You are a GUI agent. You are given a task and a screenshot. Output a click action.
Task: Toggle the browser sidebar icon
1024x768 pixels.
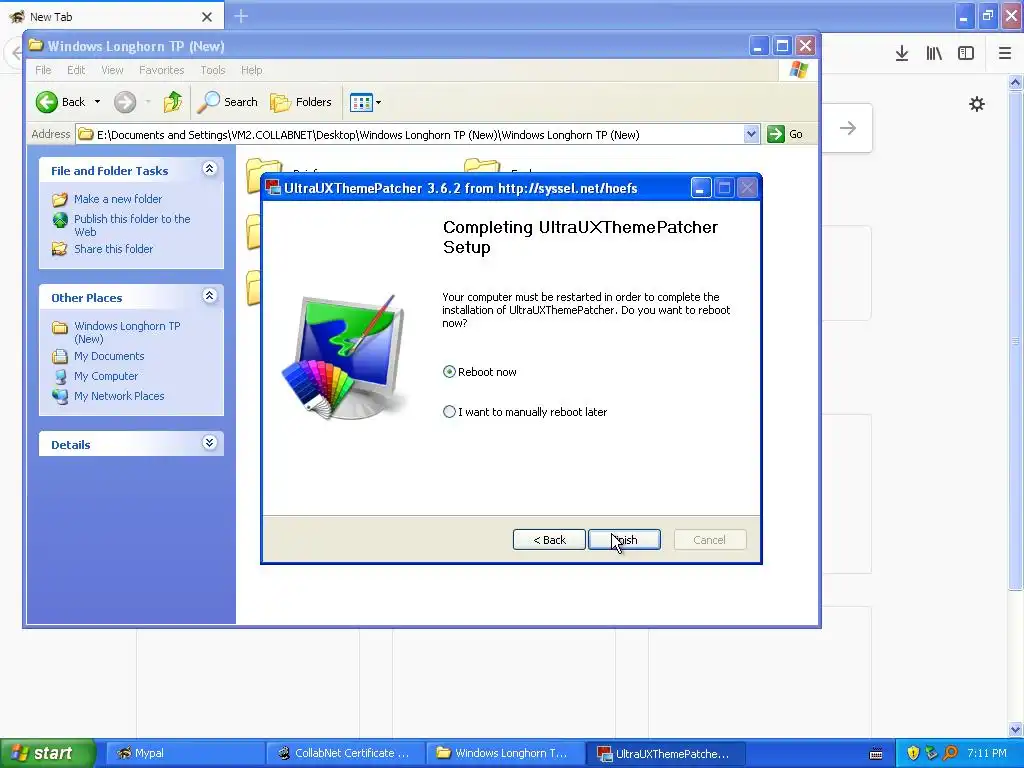tap(966, 54)
